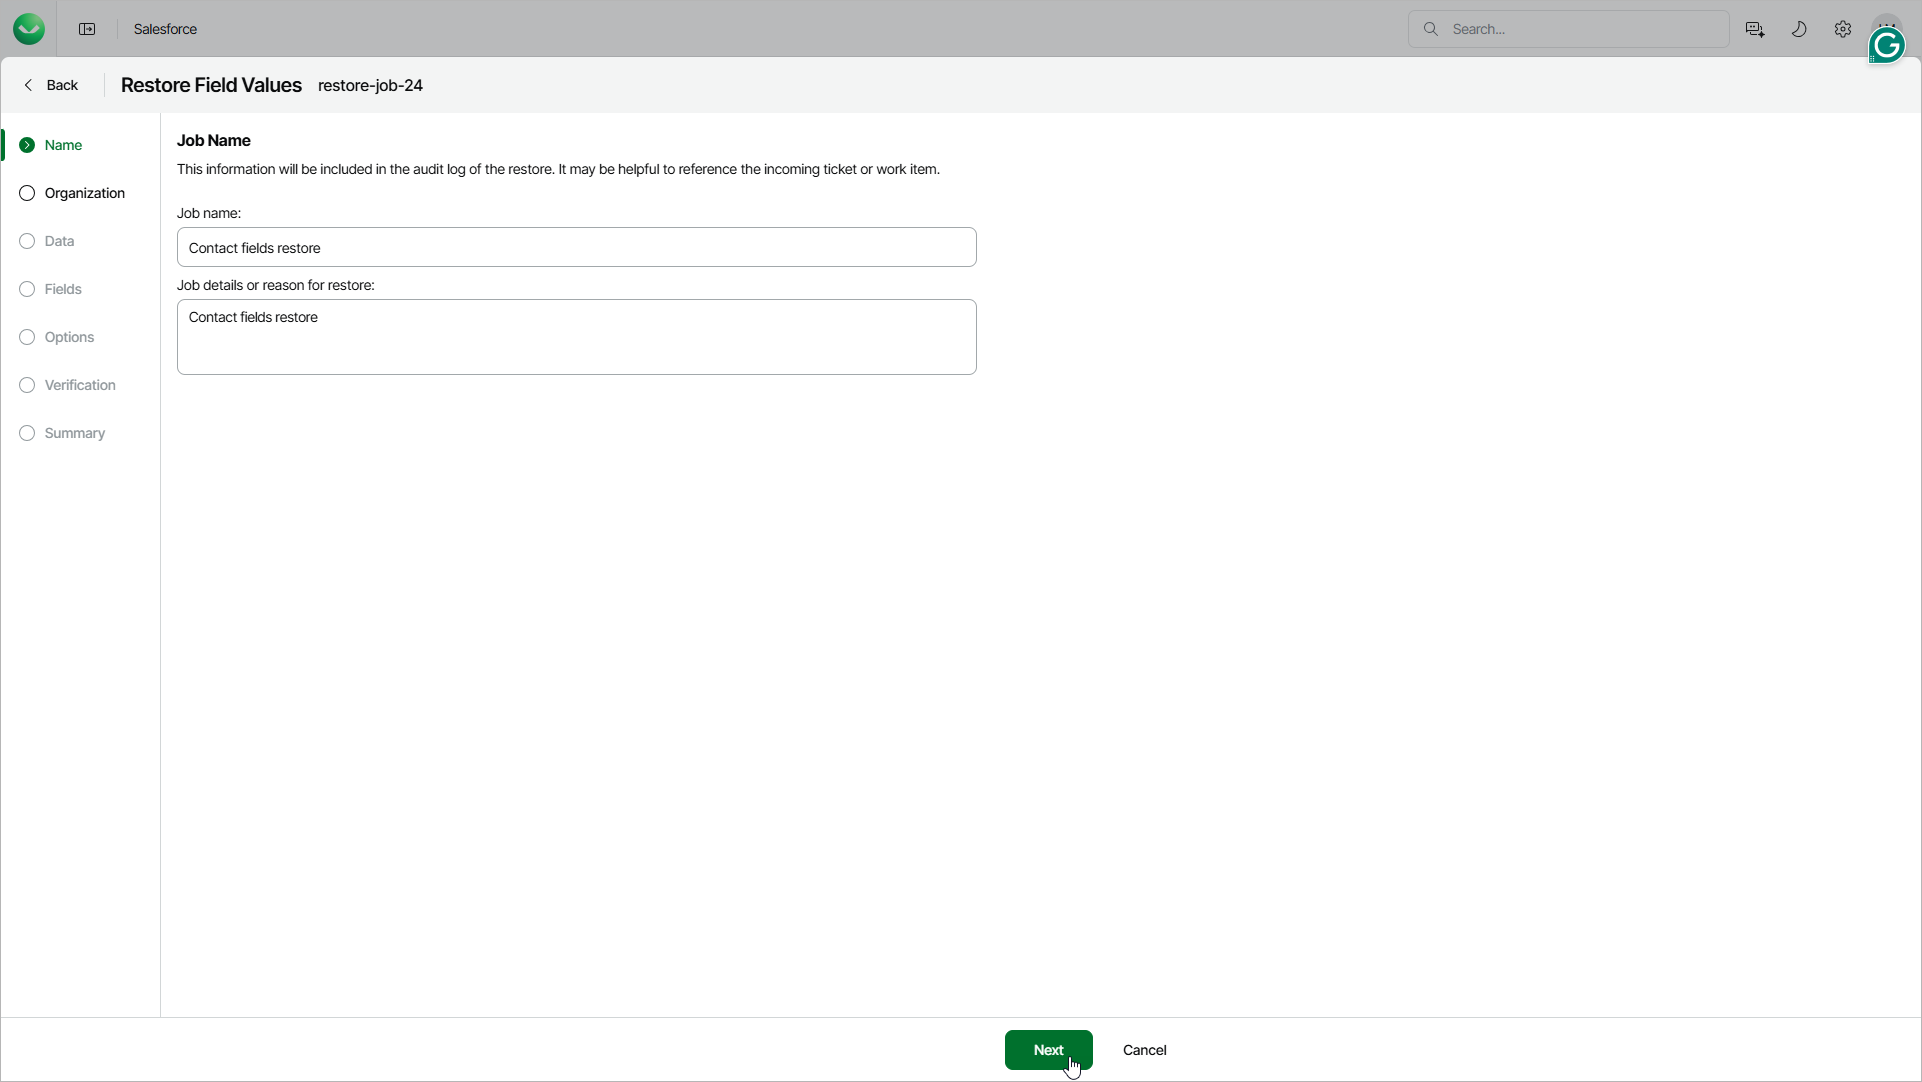Jump to the Summary step
Screen dimensions: 1922x1082
coord(74,433)
